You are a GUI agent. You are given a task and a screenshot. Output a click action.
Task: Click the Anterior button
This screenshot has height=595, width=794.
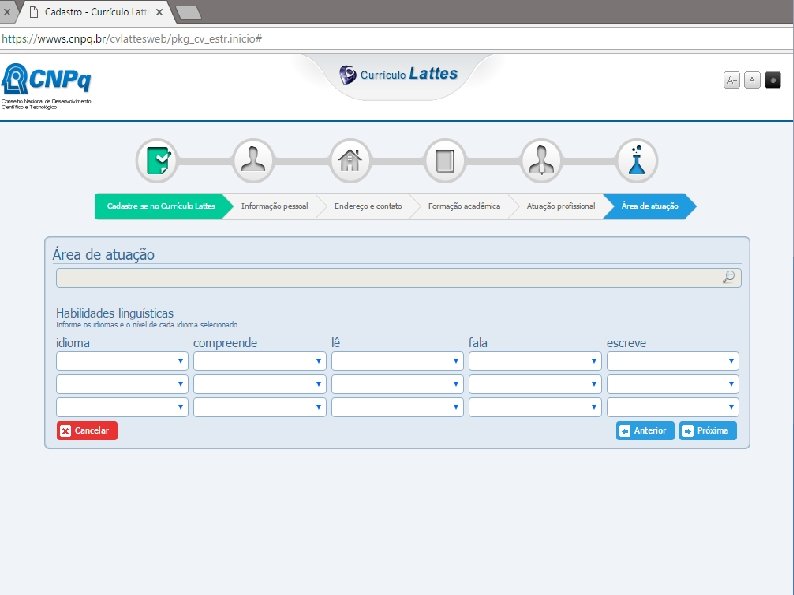pos(645,430)
